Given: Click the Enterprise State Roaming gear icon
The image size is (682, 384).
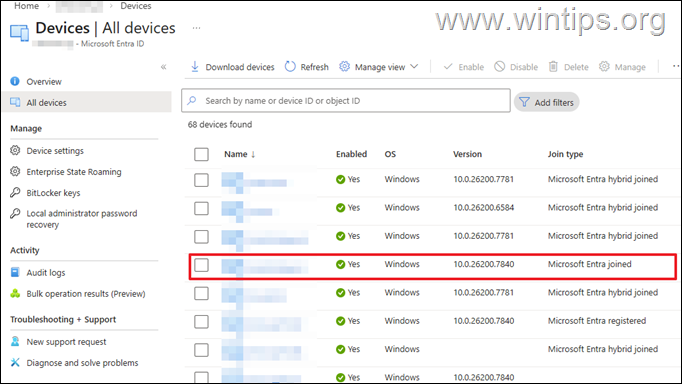Looking at the screenshot, I should click(x=15, y=171).
